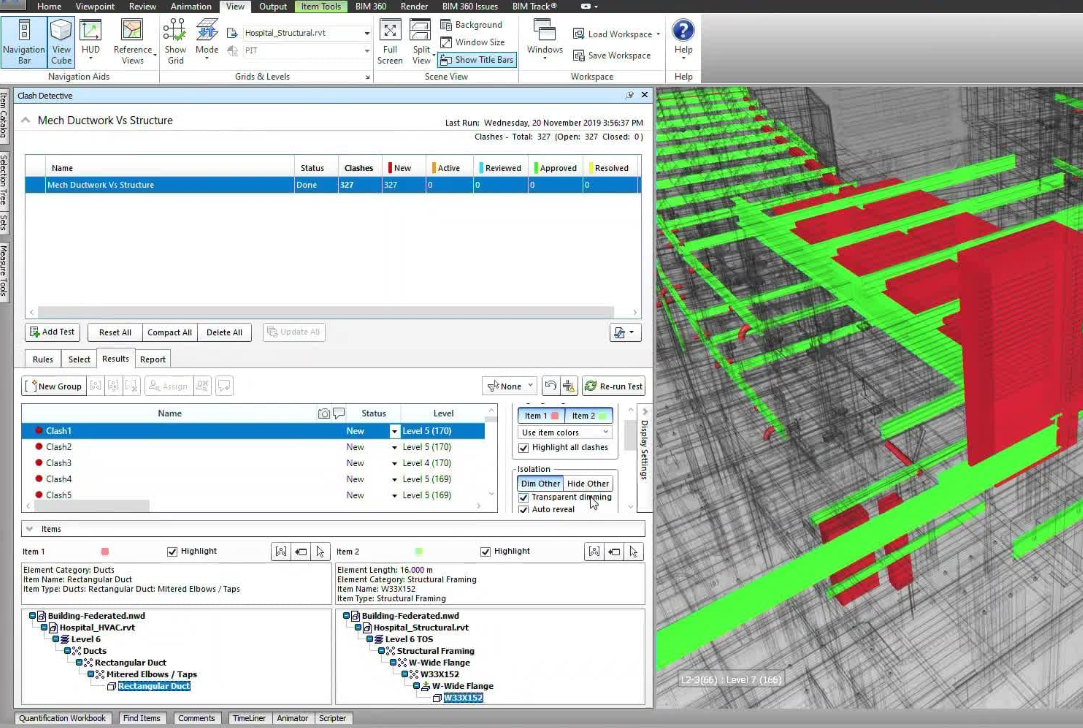
Task: Click the Help question mark icon
Action: click(683, 31)
